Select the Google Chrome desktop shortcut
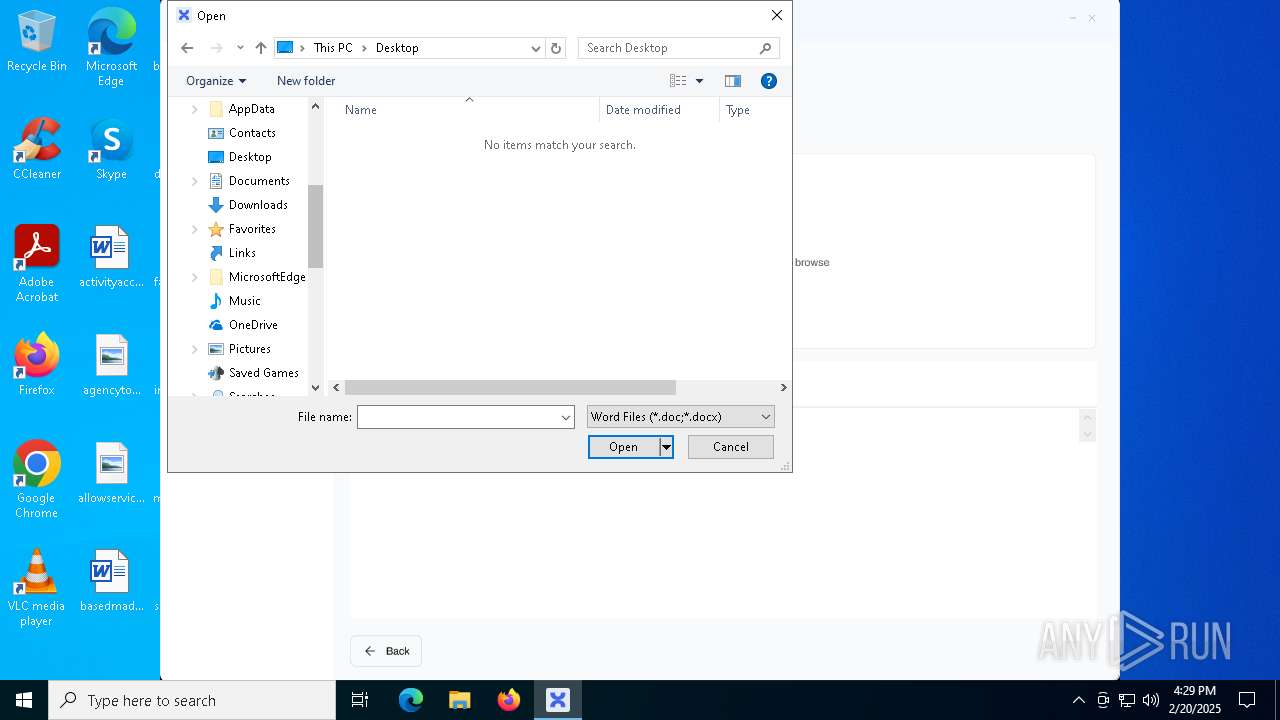1280x720 pixels. coord(37,480)
